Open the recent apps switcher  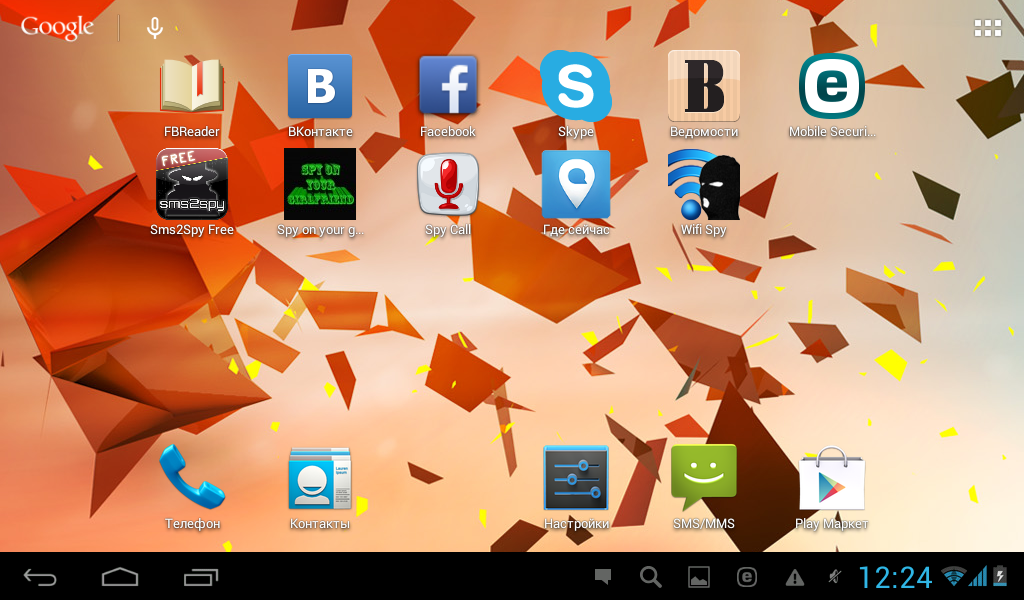(200, 577)
